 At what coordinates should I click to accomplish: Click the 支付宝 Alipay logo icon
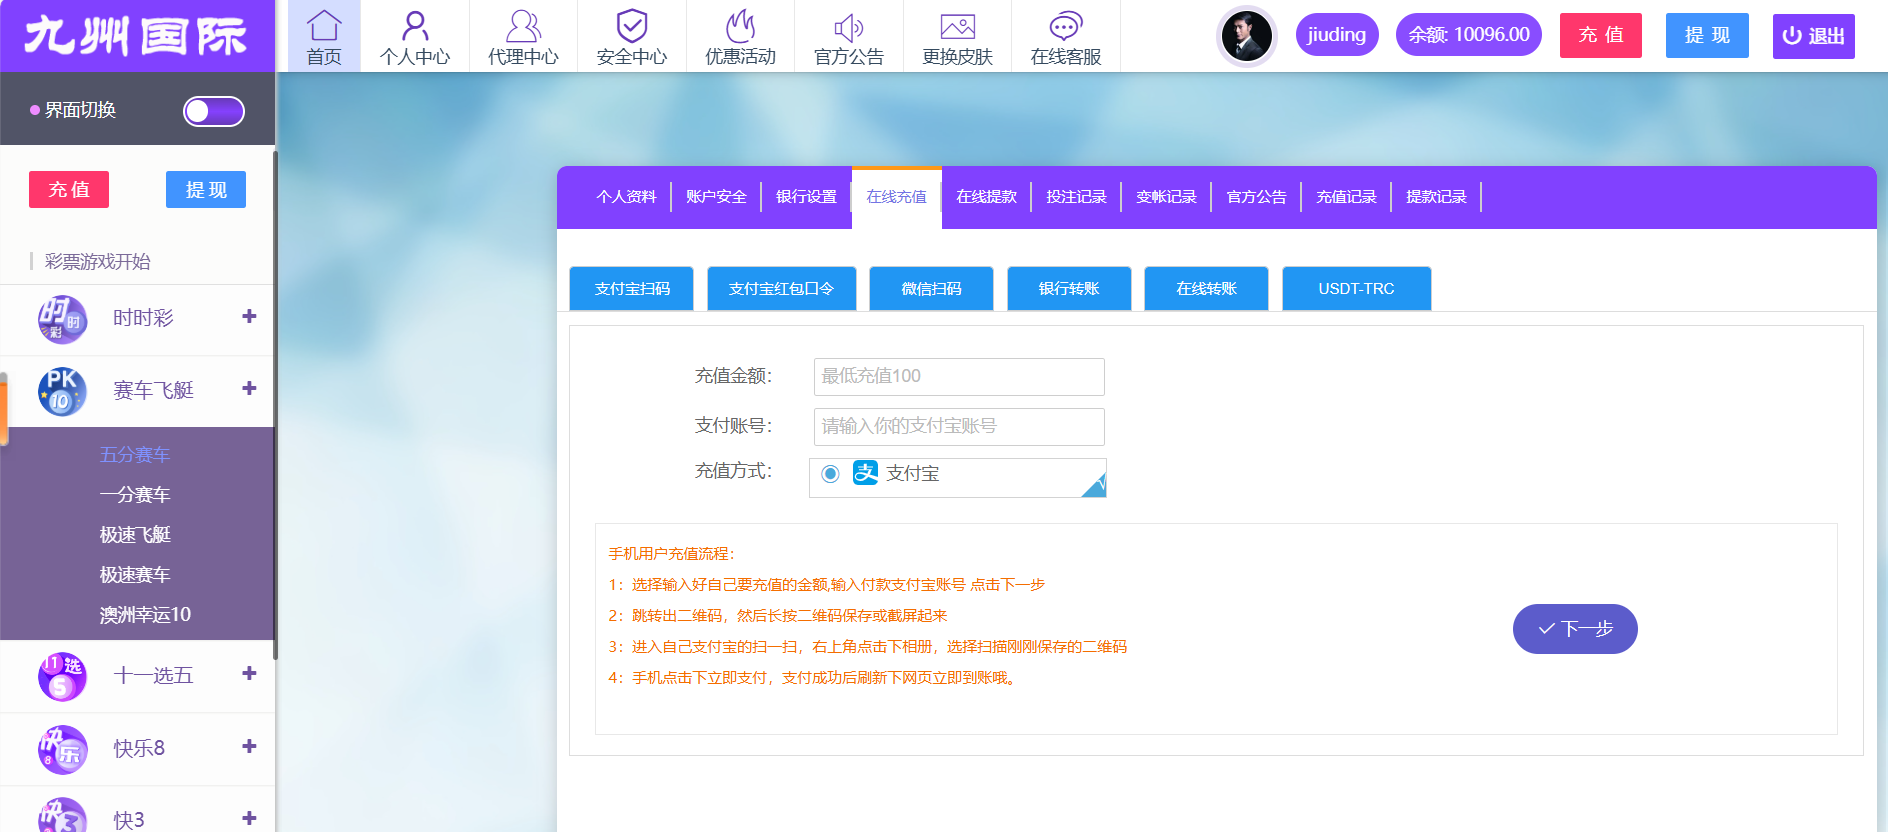pos(865,473)
